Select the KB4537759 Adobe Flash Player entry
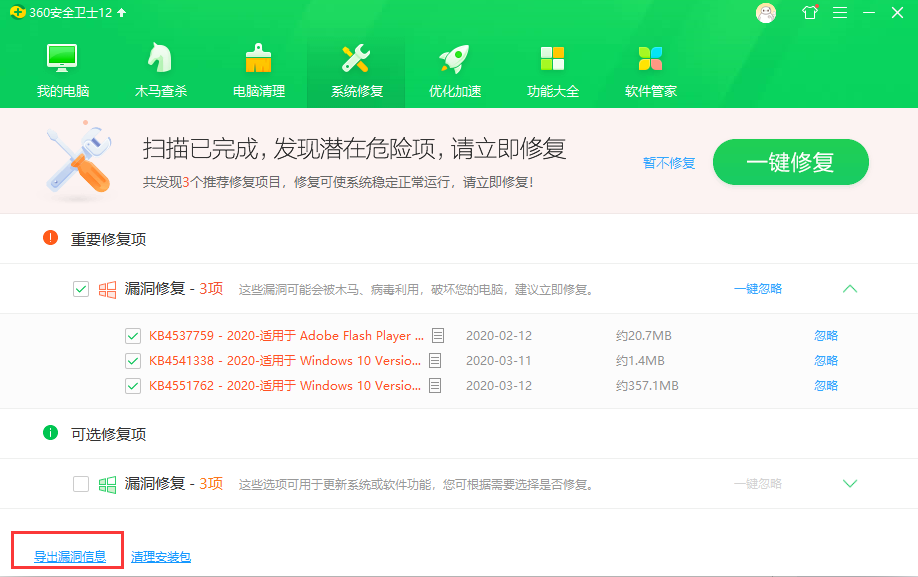This screenshot has width=918, height=577. (286, 335)
